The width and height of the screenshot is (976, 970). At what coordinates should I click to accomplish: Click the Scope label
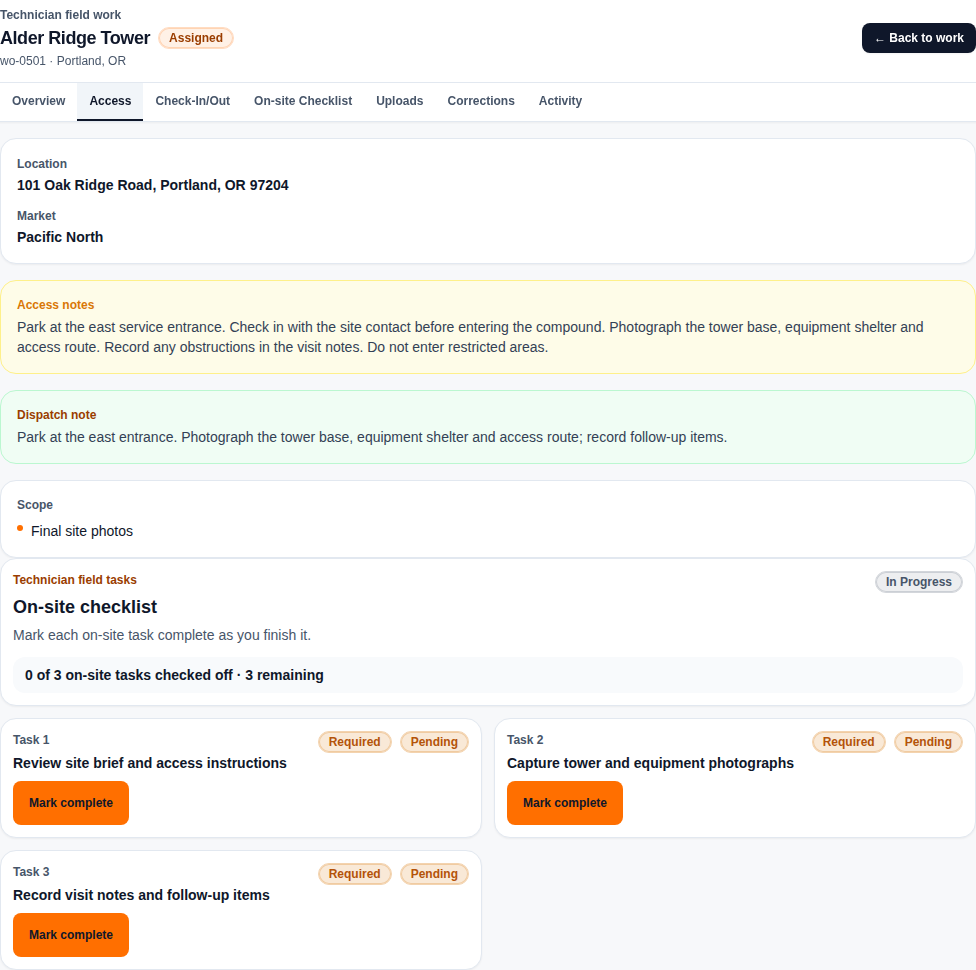35,505
